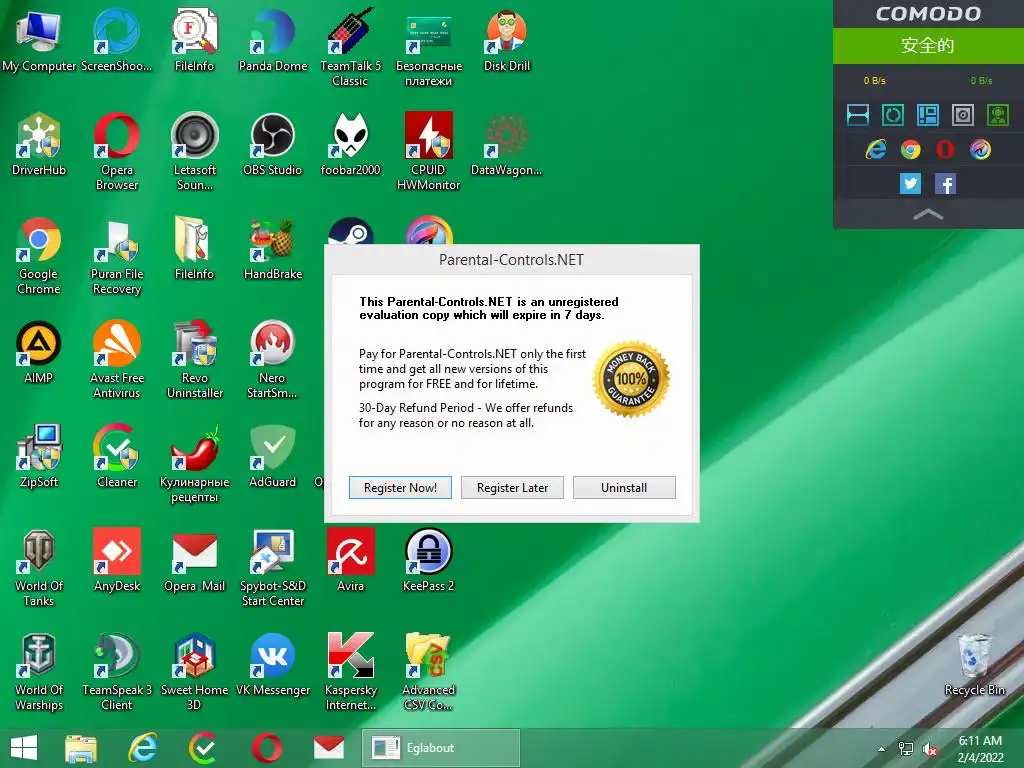The image size is (1024, 768).
Task: Open the Recycle Bin
Action: [974, 664]
